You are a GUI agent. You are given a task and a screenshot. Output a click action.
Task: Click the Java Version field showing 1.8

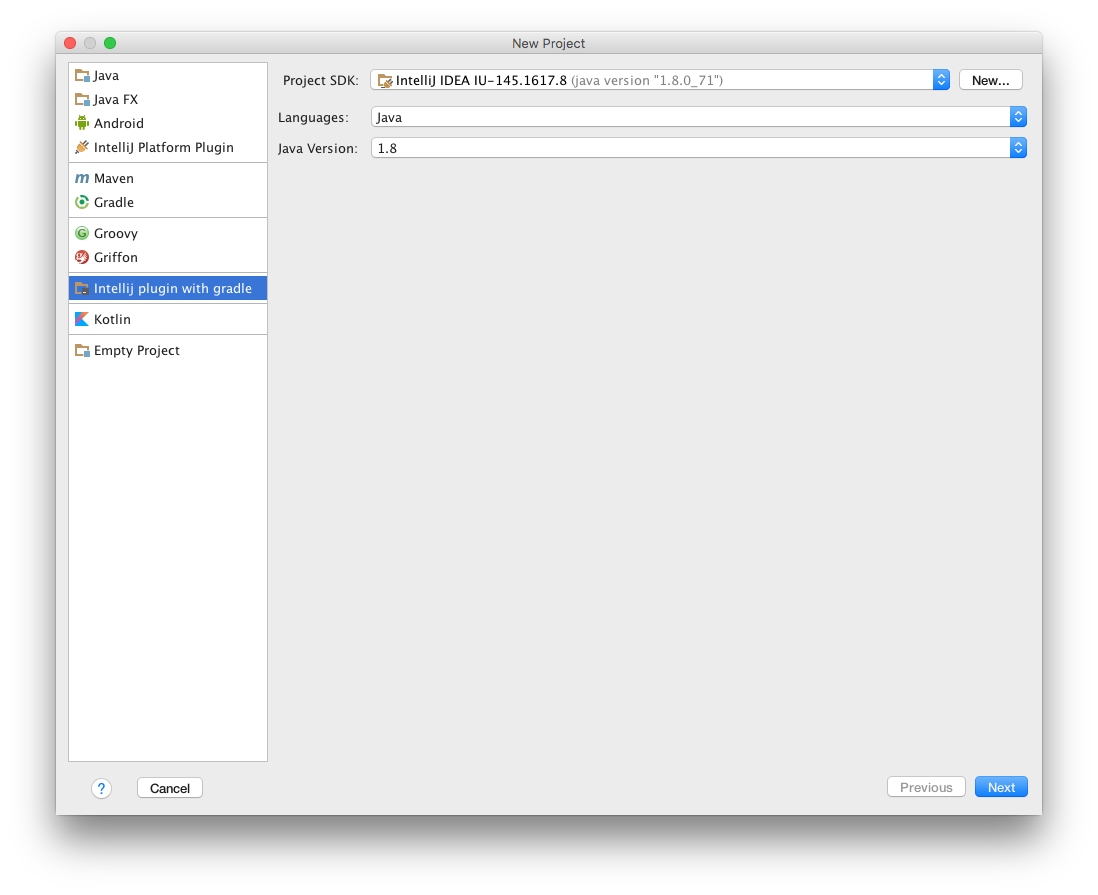click(699, 148)
